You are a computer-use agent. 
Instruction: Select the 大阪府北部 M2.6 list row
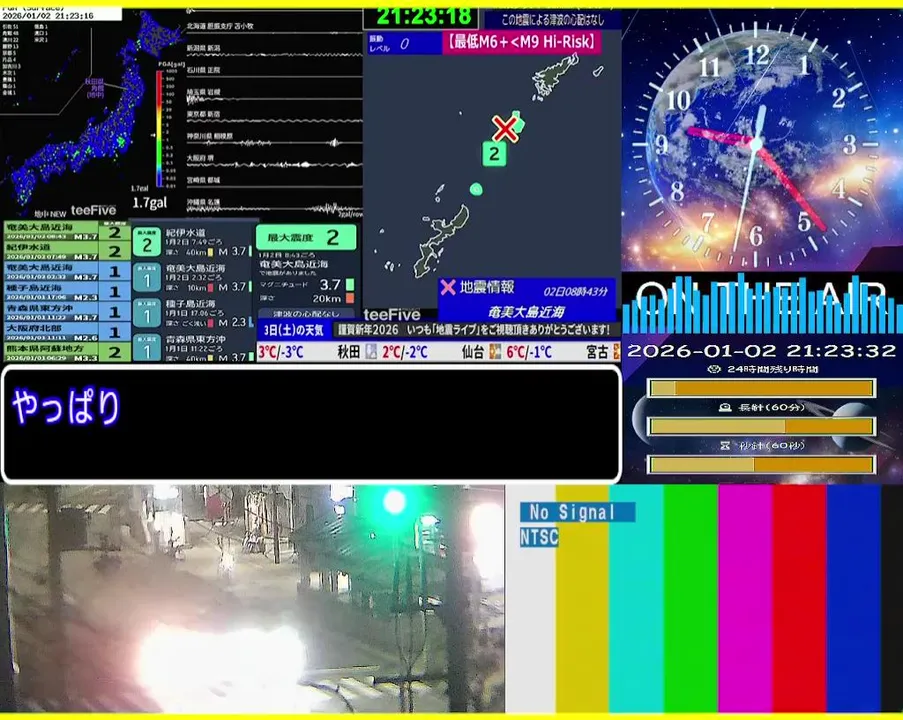tap(67, 332)
